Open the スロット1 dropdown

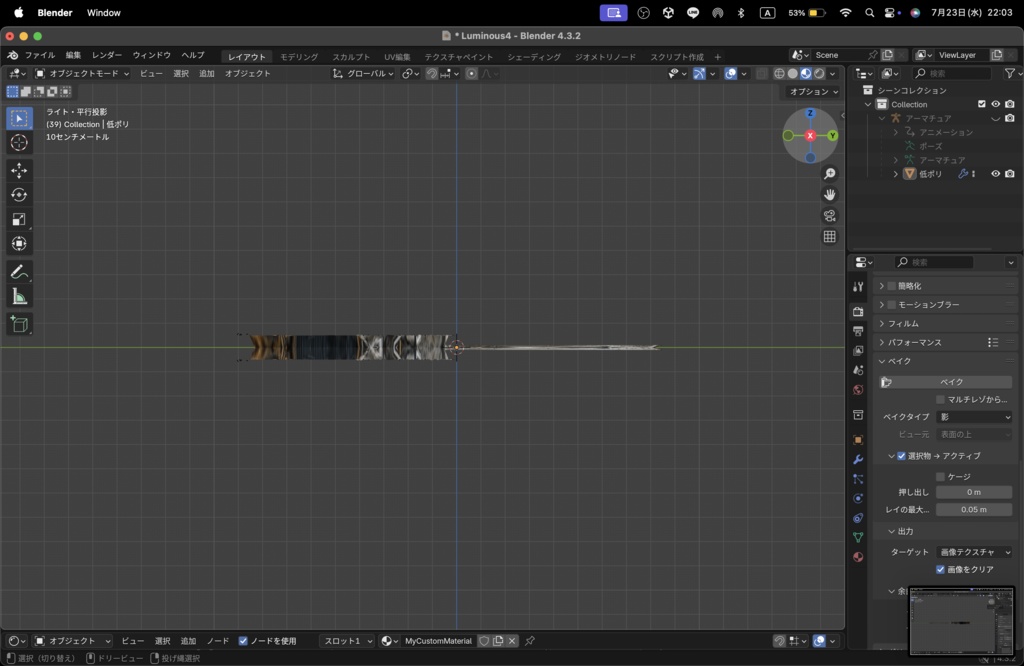click(347, 641)
